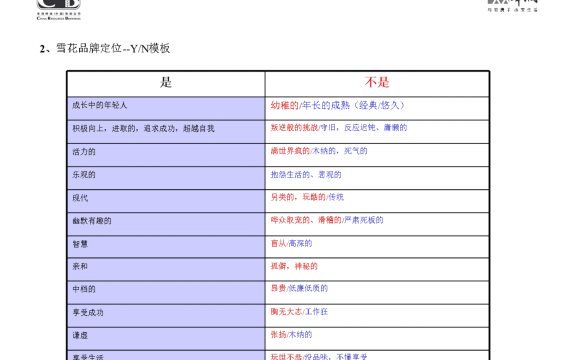Select the cell '智慧'
This screenshot has height=360, width=570.
click(x=166, y=247)
